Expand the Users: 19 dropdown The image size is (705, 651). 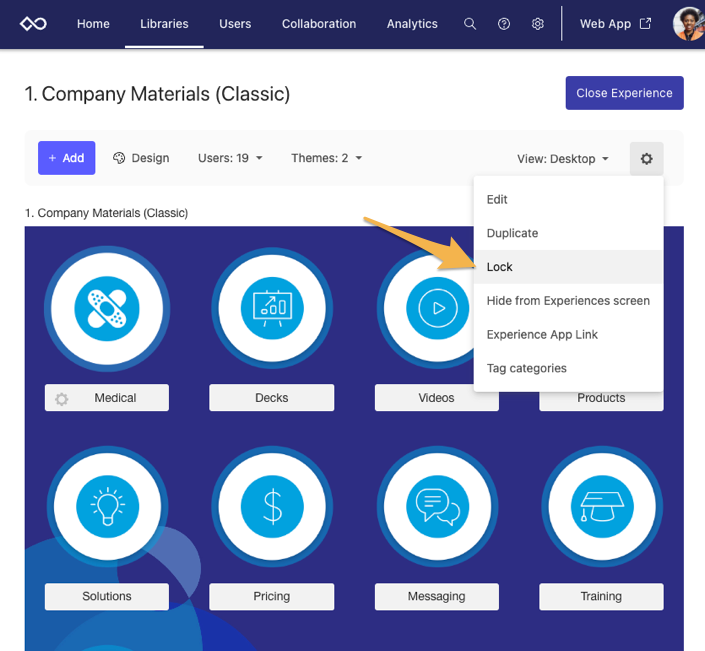pyautogui.click(x=230, y=158)
